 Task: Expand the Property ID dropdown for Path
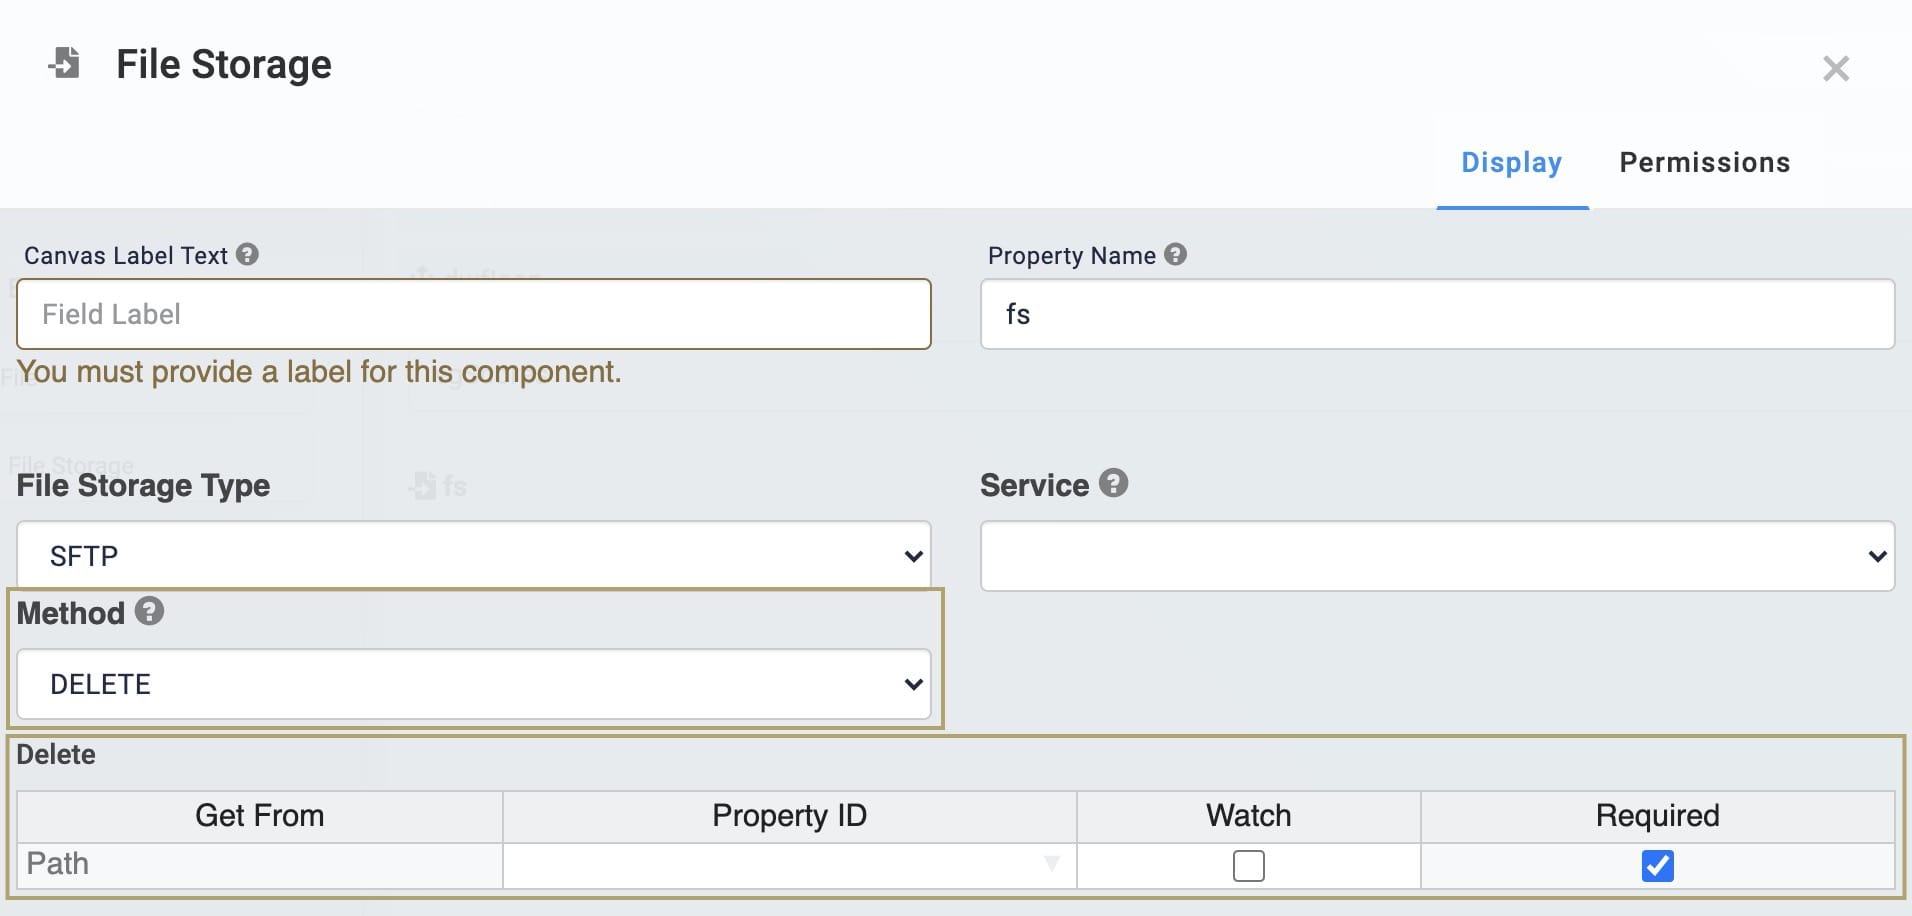[789, 865]
